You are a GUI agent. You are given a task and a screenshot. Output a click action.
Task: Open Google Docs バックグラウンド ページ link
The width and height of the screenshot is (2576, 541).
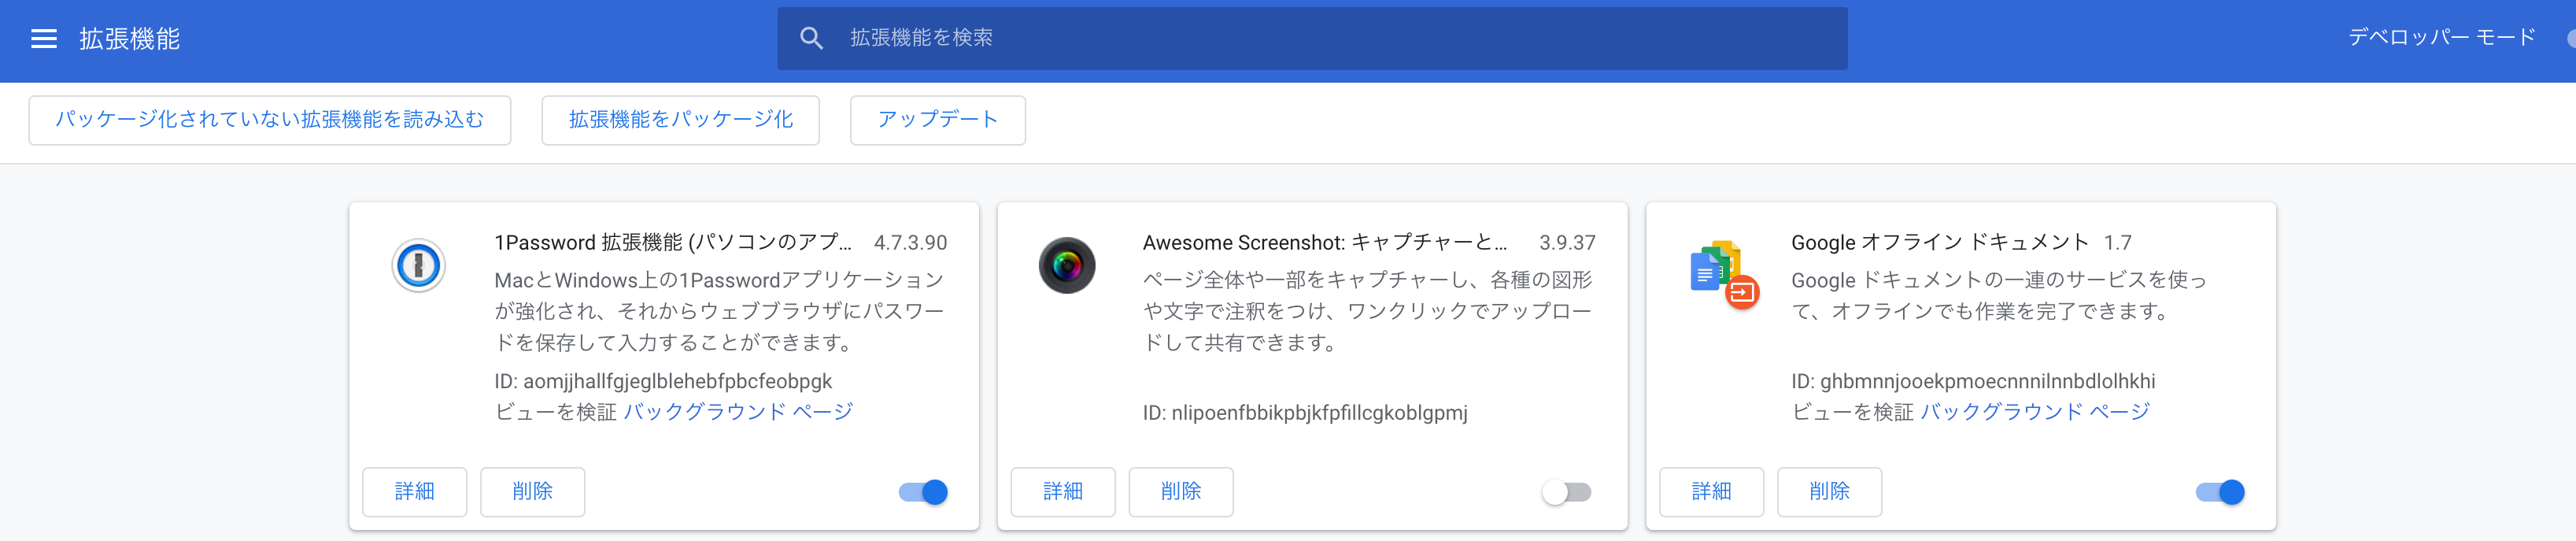pos(2035,412)
